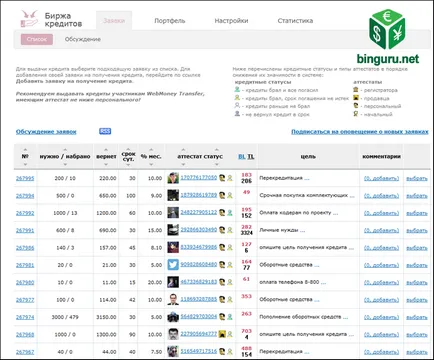Sort вернет column descending with down arrow
The image size is (434, 360).
click(x=106, y=164)
